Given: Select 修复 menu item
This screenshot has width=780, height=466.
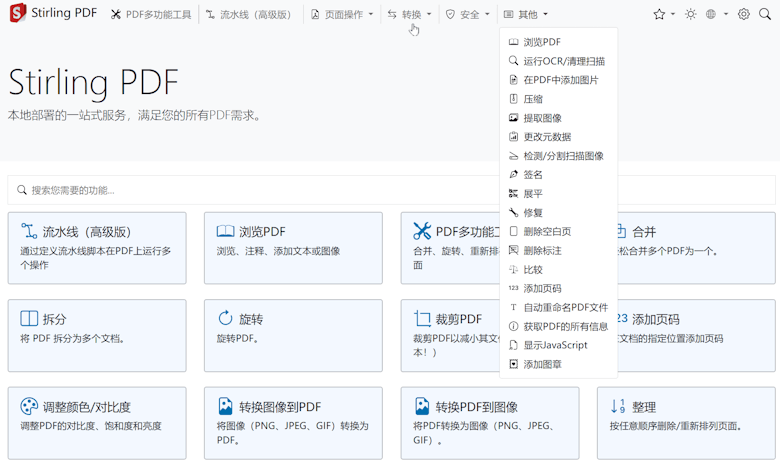Looking at the screenshot, I should pyautogui.click(x=559, y=213).
